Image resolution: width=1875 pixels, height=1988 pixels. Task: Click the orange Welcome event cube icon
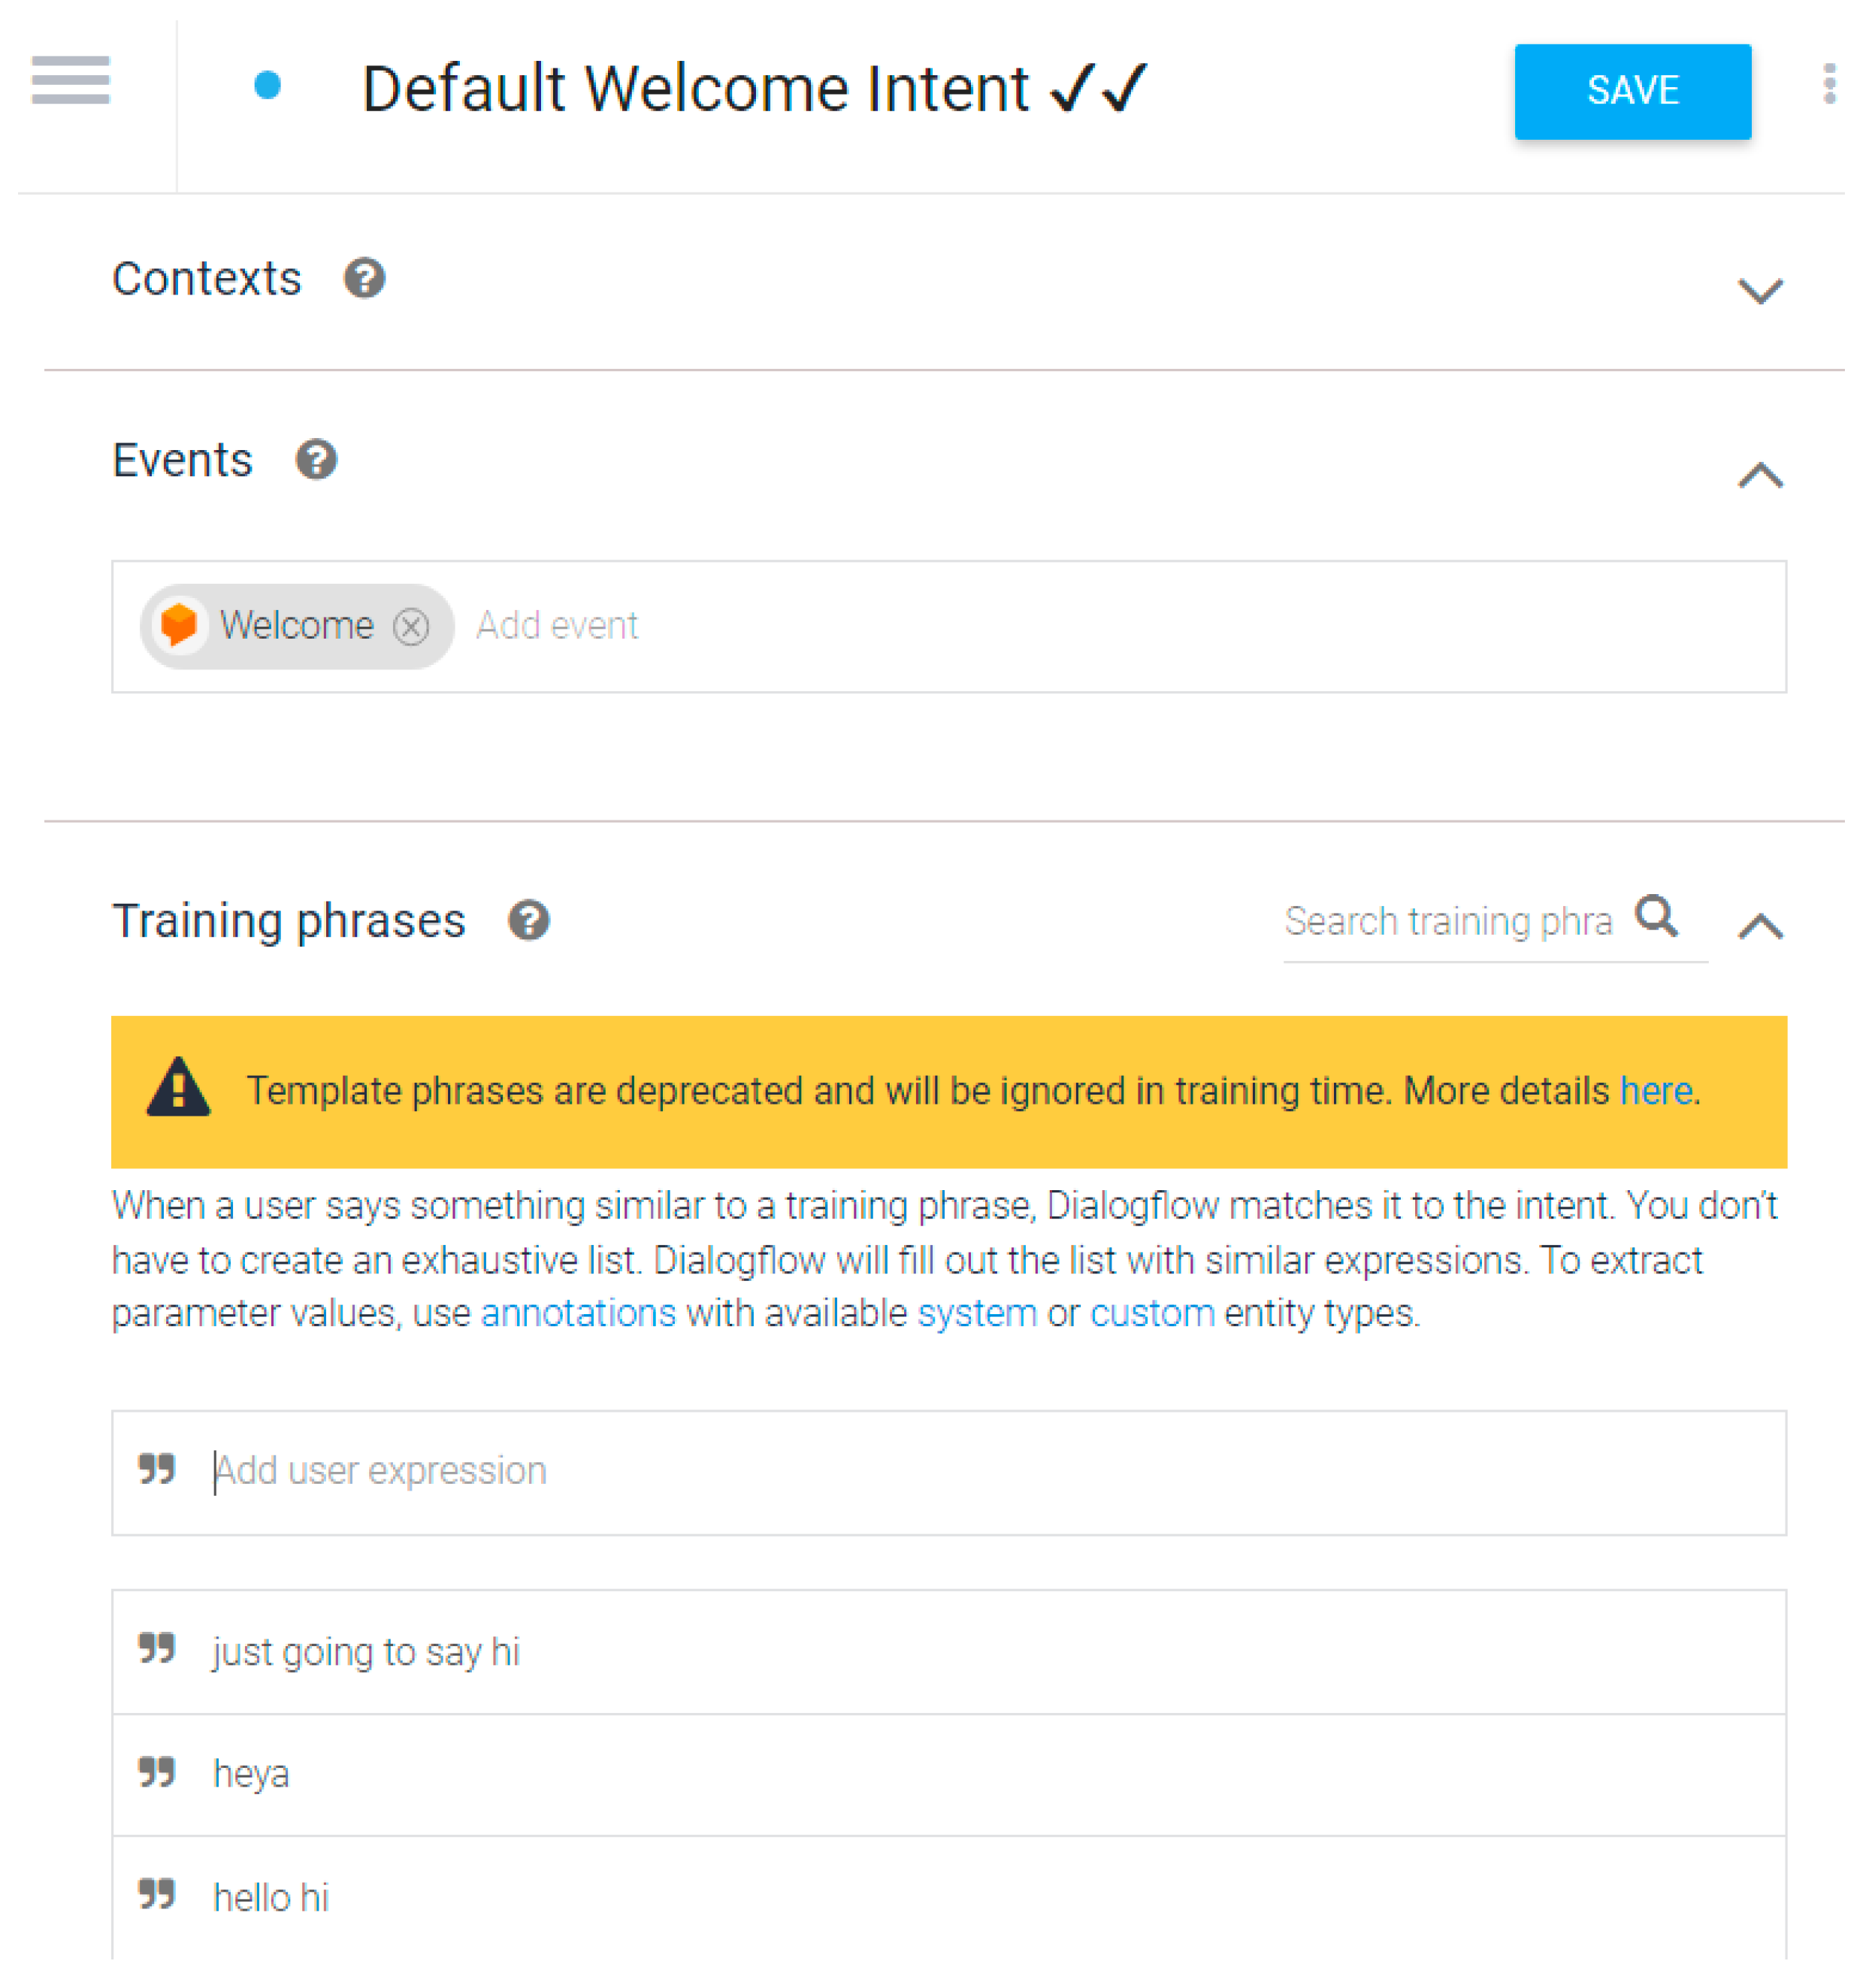[x=179, y=625]
